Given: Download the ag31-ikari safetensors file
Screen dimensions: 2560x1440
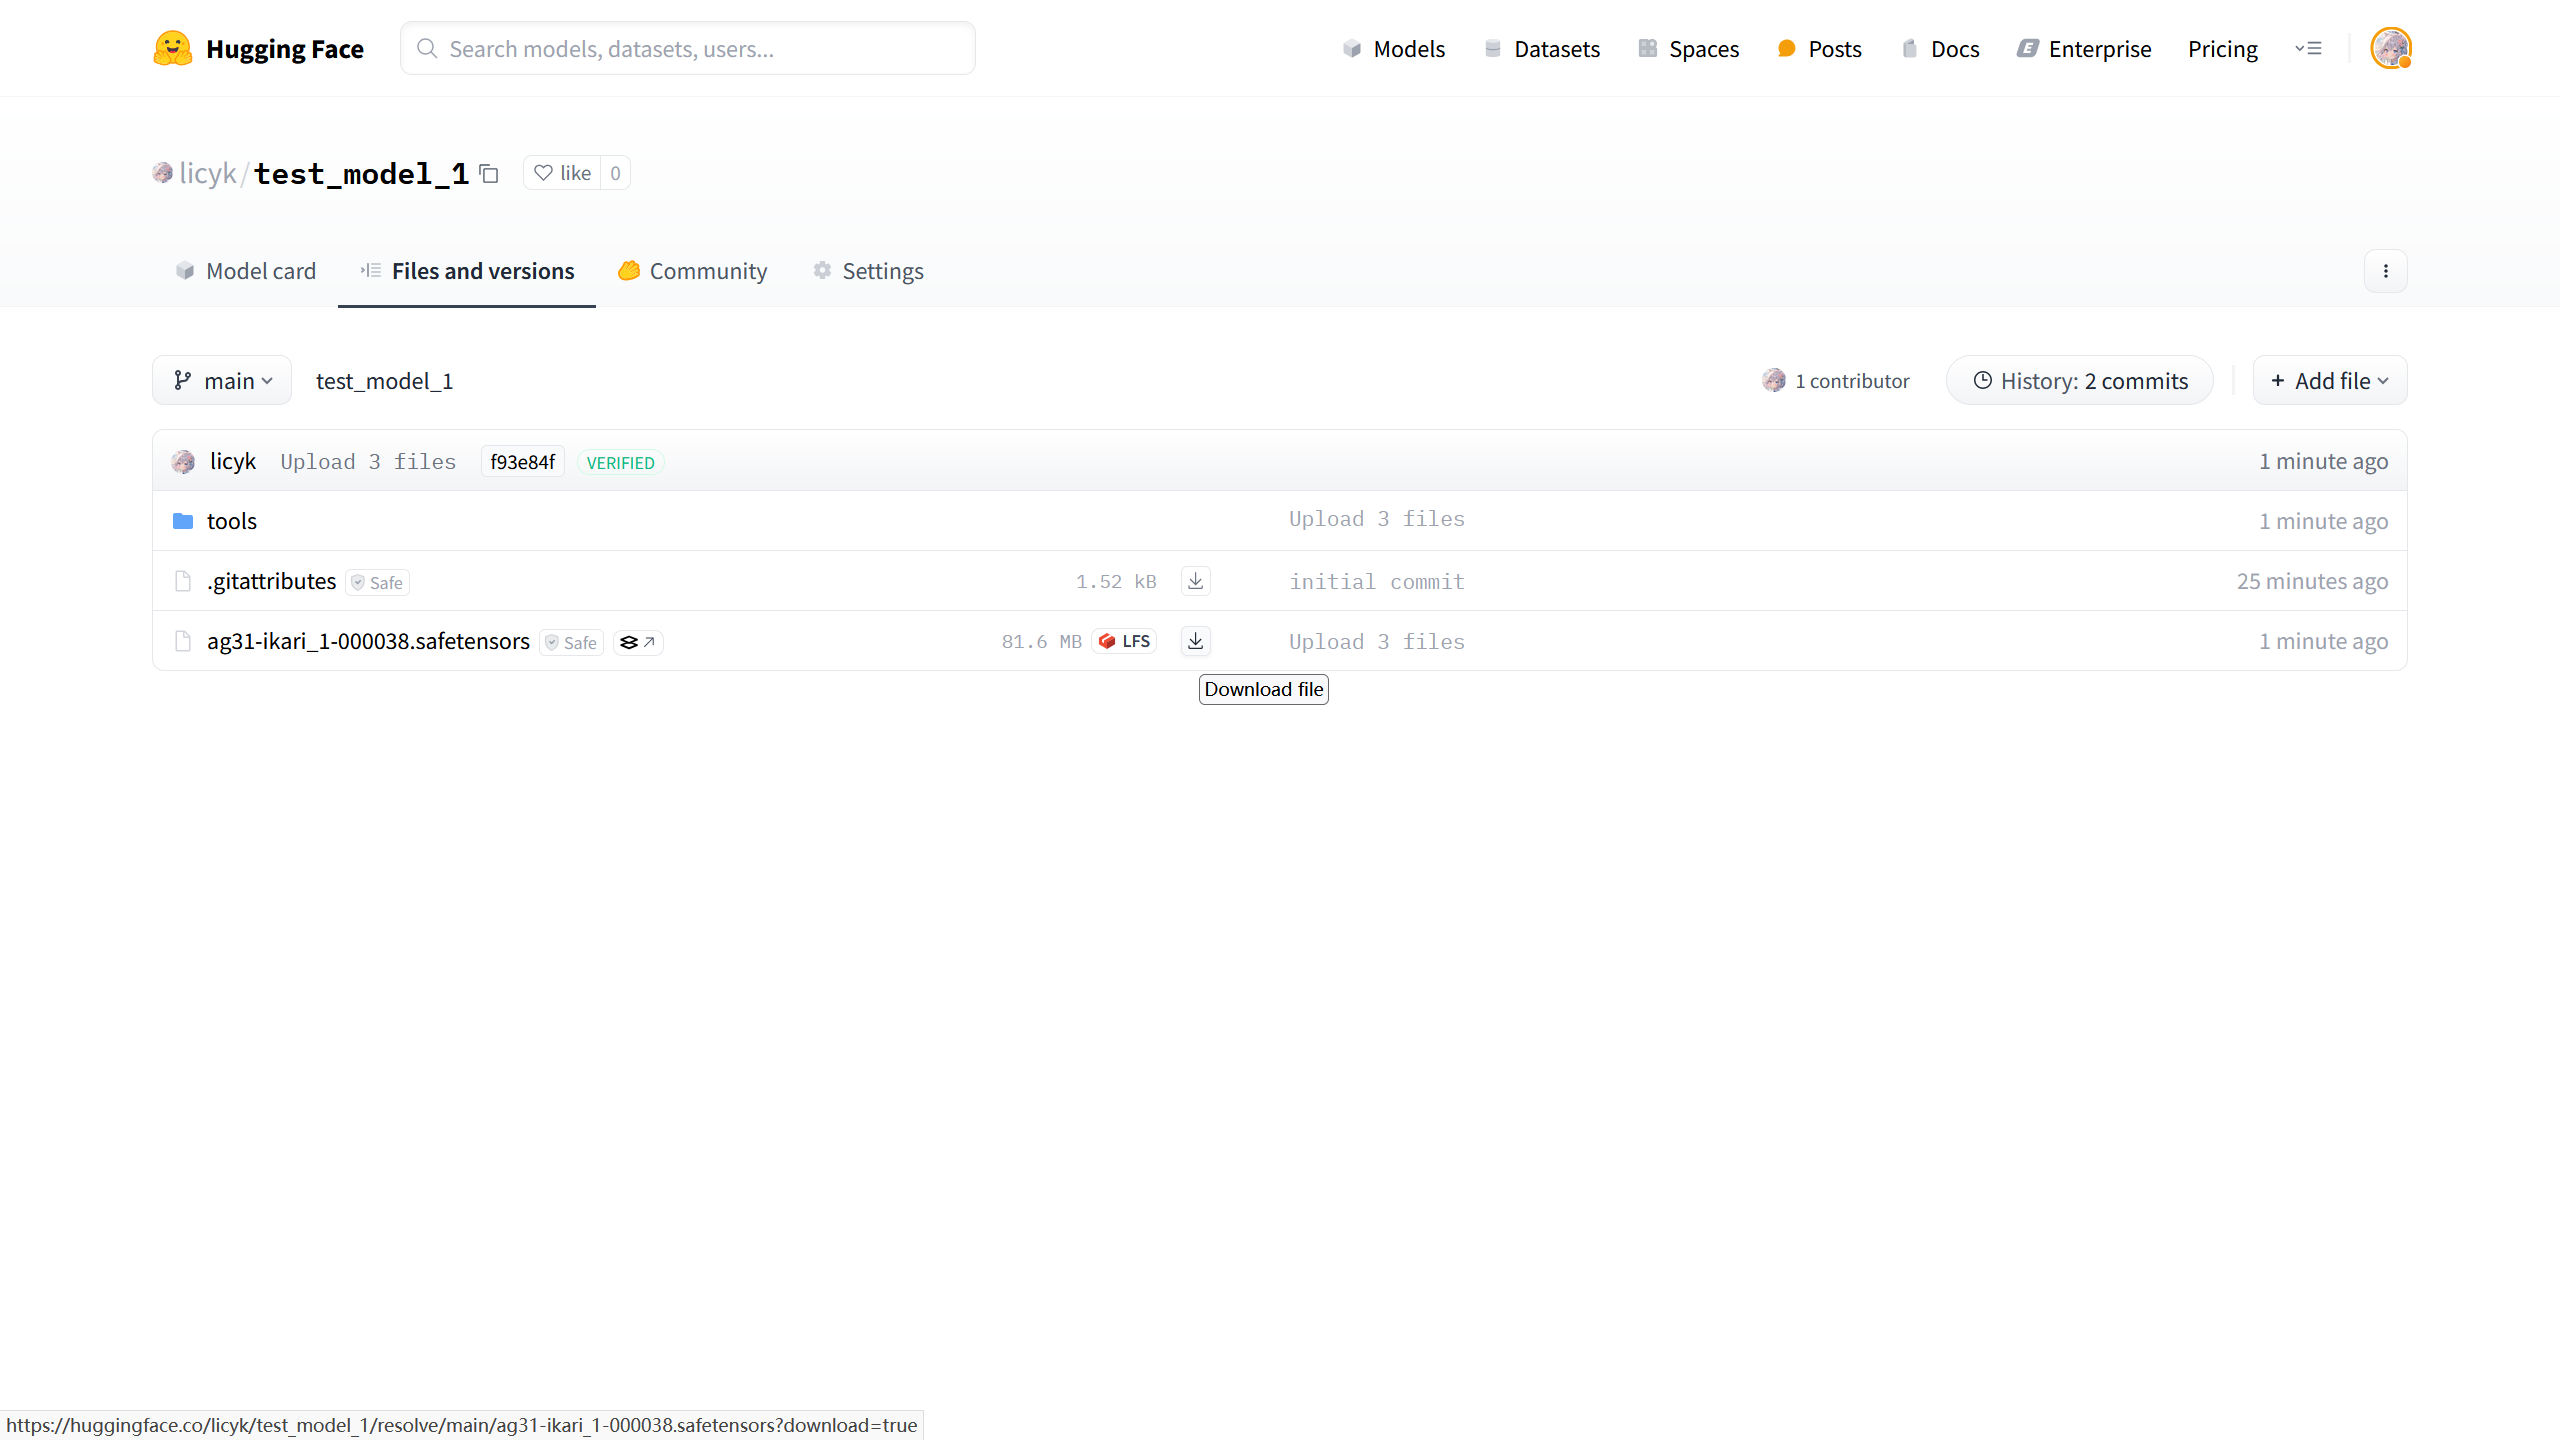Looking at the screenshot, I should pos(1195,641).
